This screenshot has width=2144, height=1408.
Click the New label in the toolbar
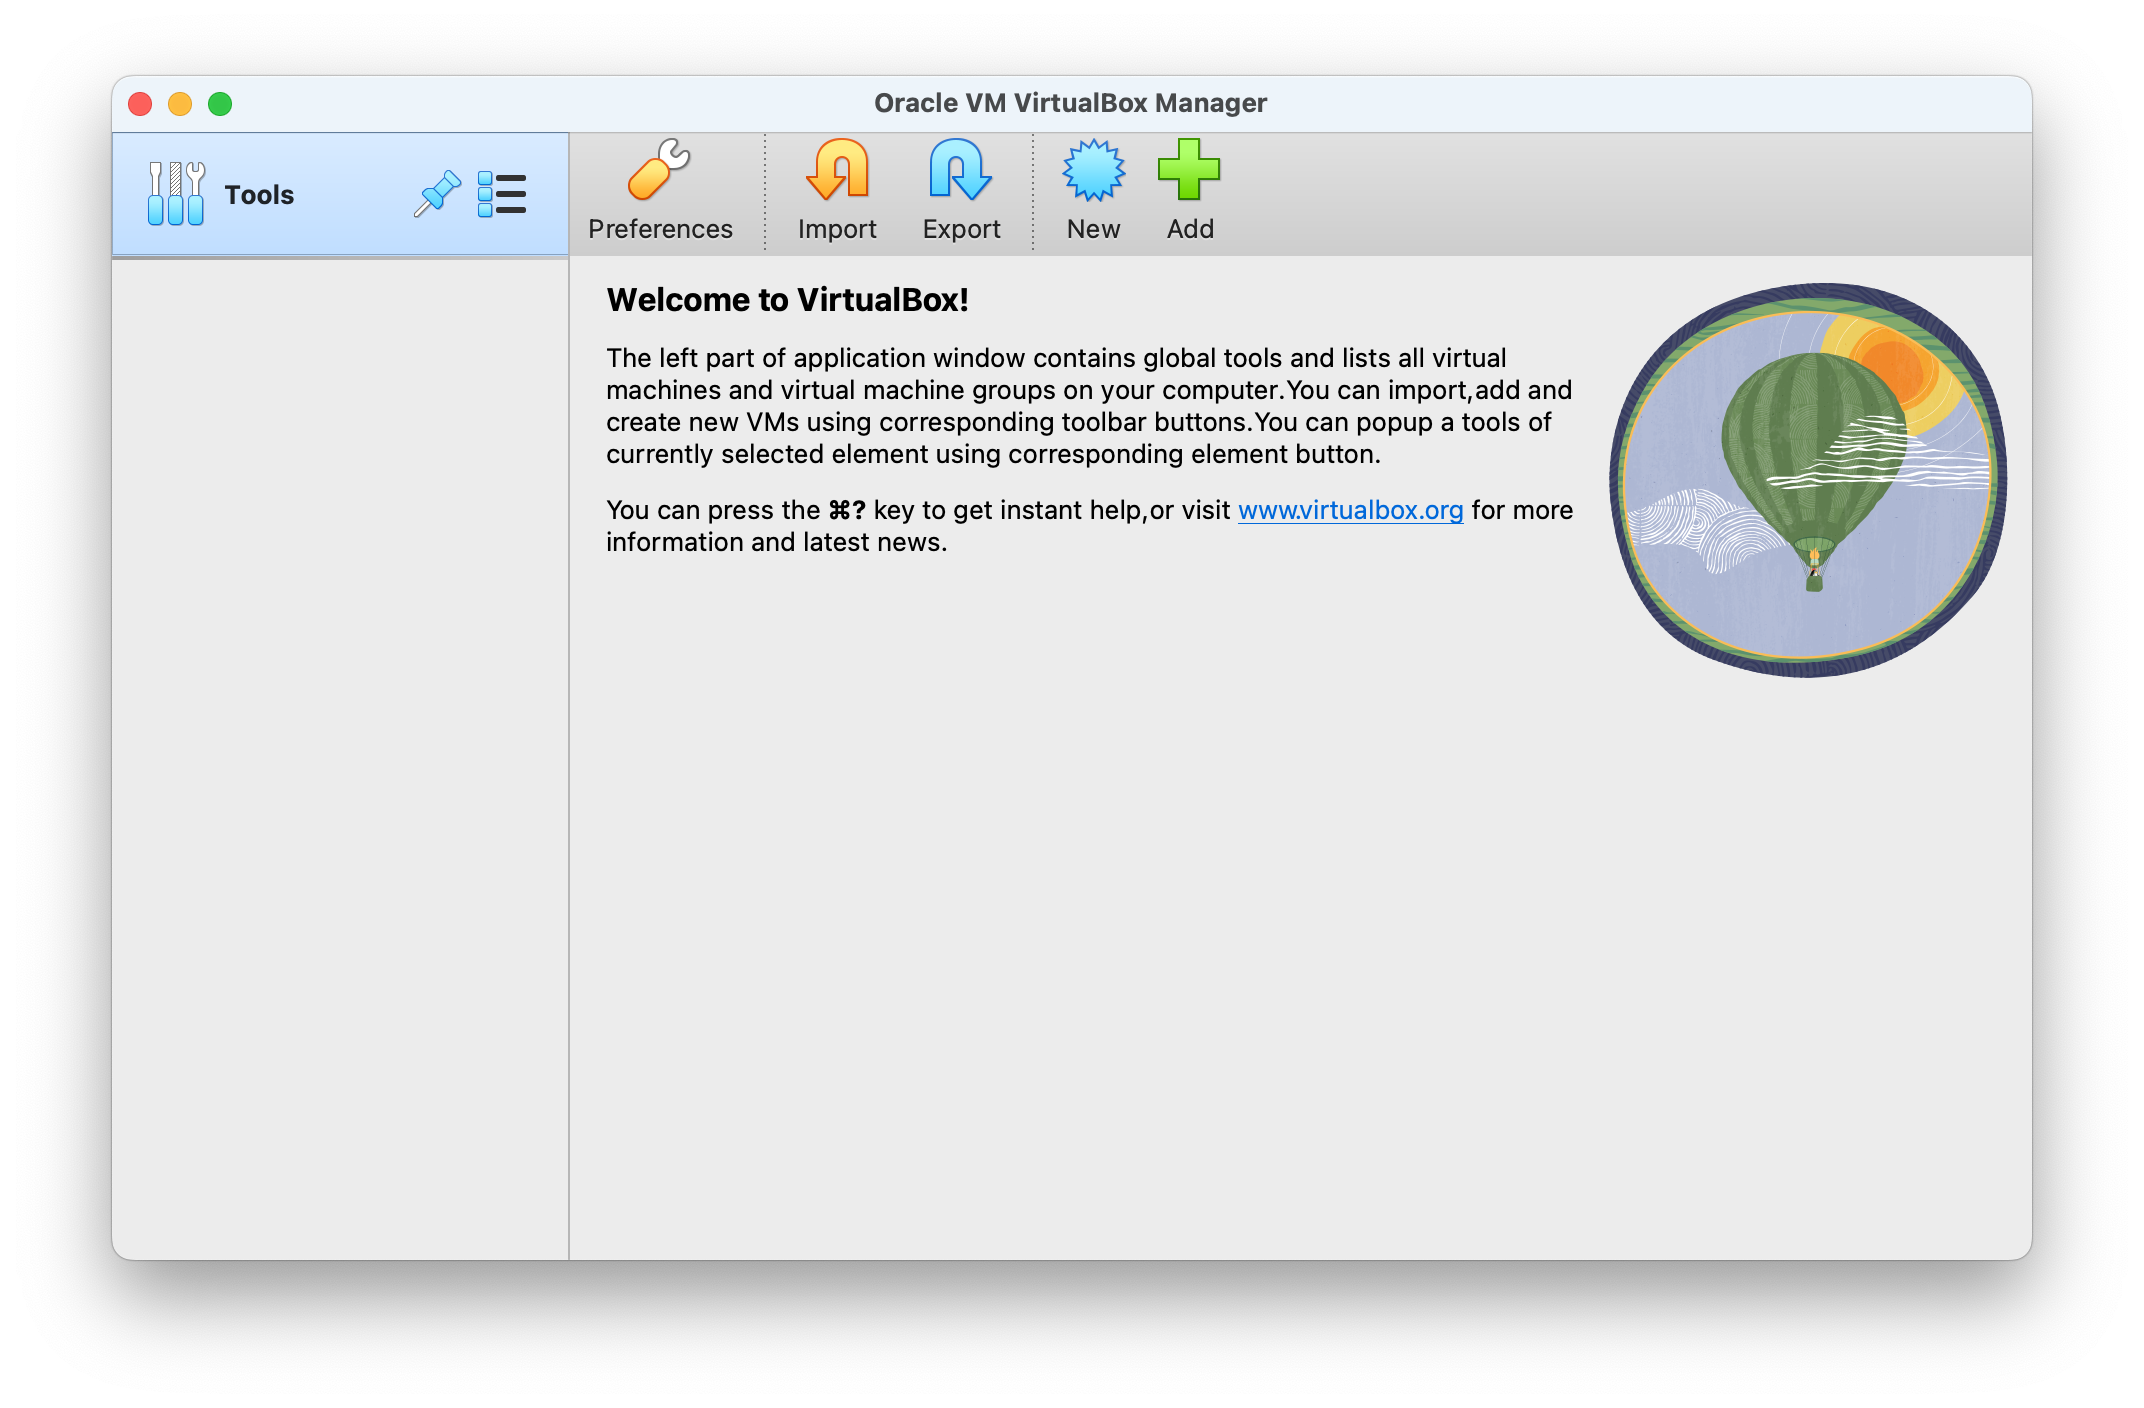click(1093, 229)
